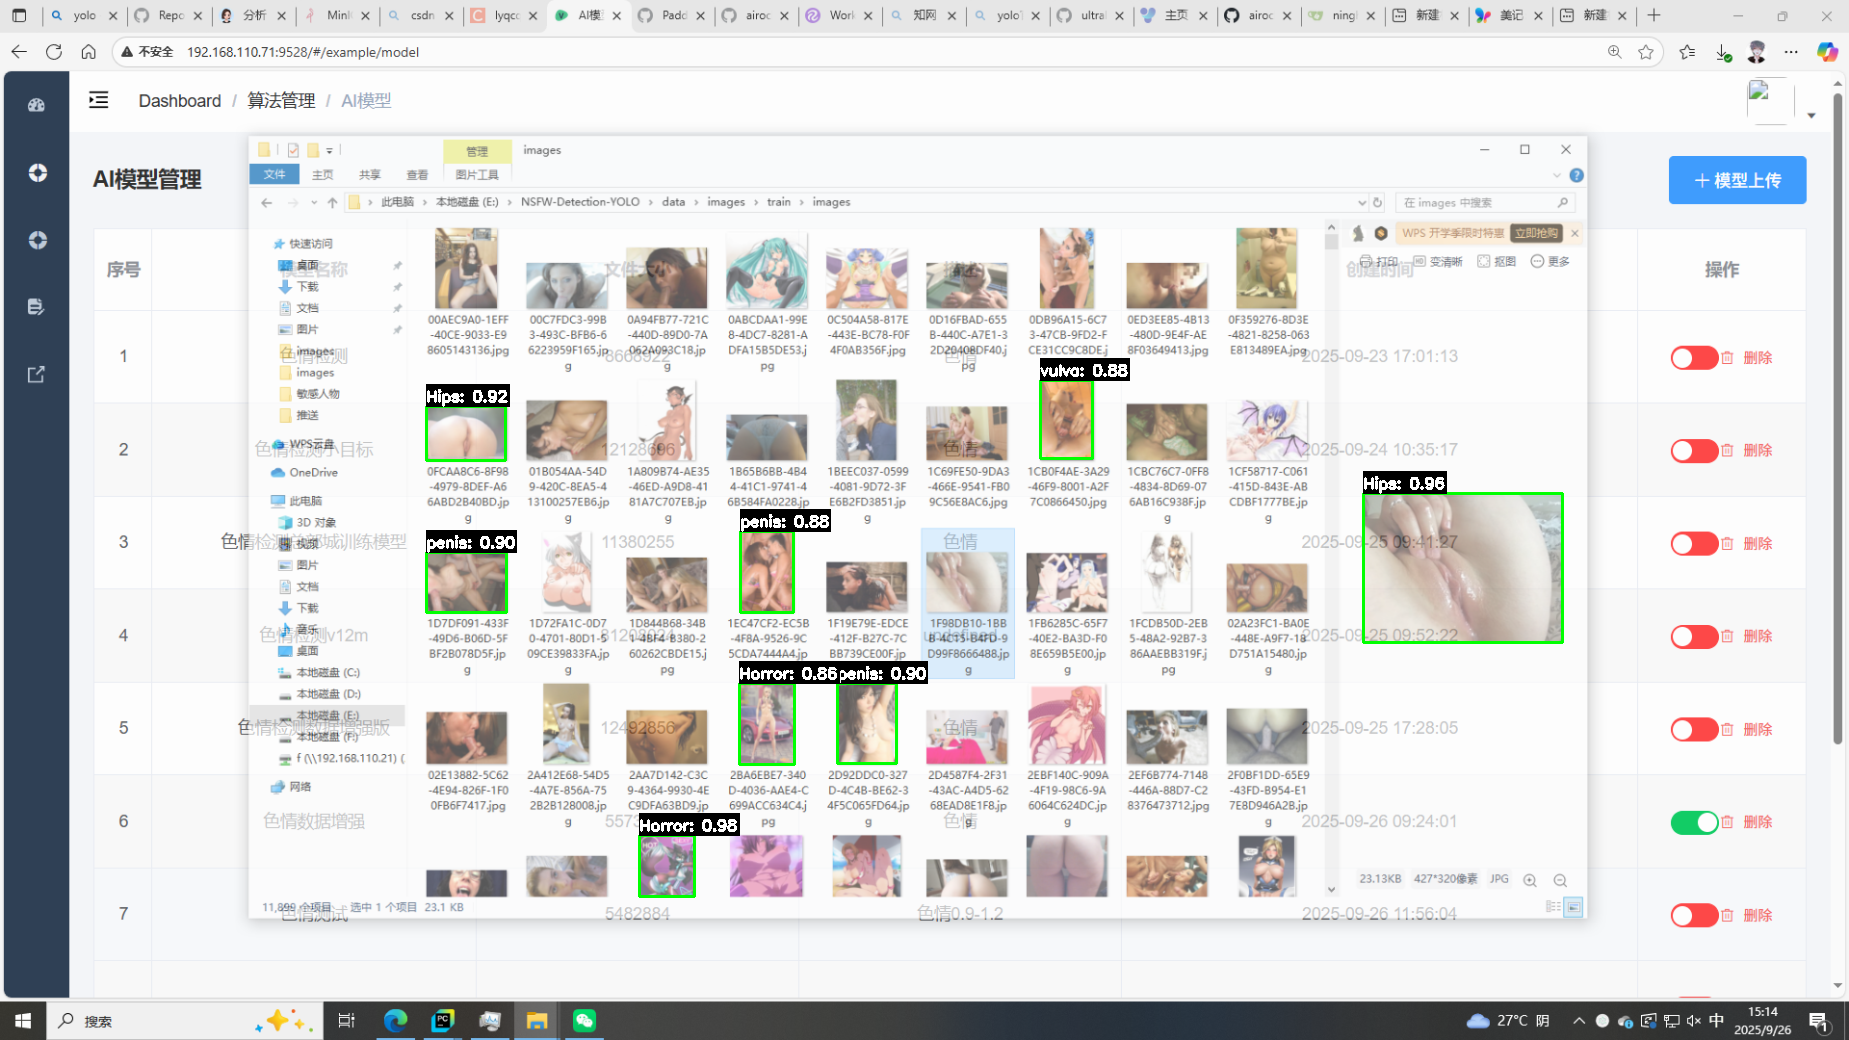Collapse the sidebar with the hamburger icon
The width and height of the screenshot is (1849, 1040).
pos(98,100)
